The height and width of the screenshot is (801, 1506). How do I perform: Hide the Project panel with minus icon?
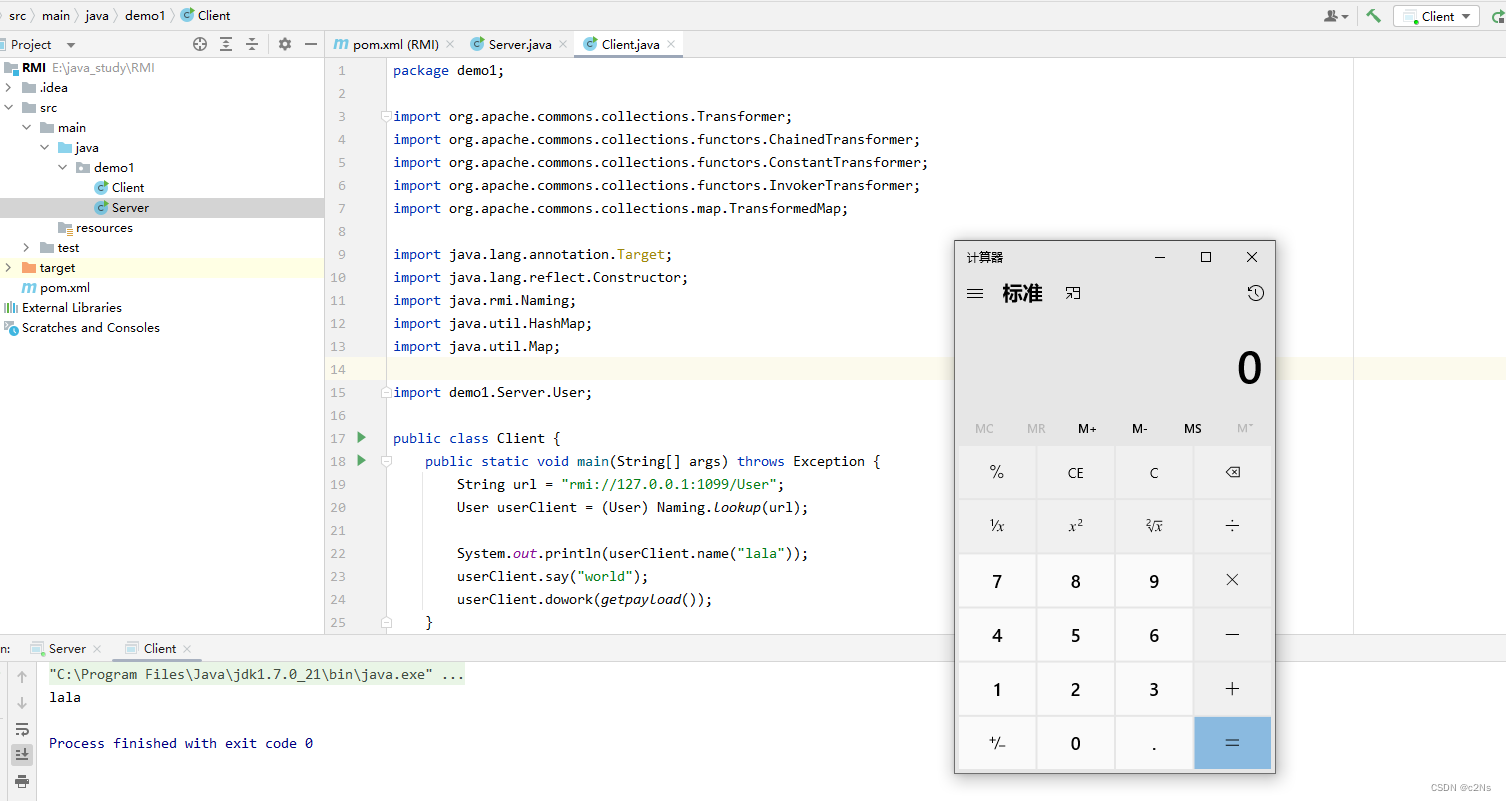311,44
